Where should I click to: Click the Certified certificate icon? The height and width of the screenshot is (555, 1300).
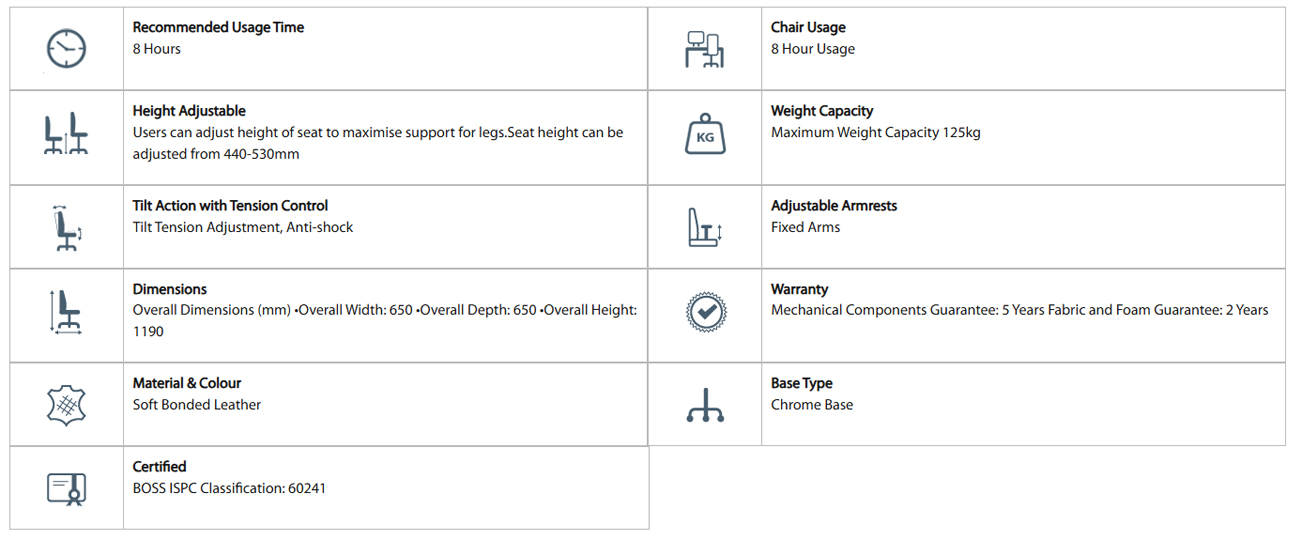coord(67,488)
